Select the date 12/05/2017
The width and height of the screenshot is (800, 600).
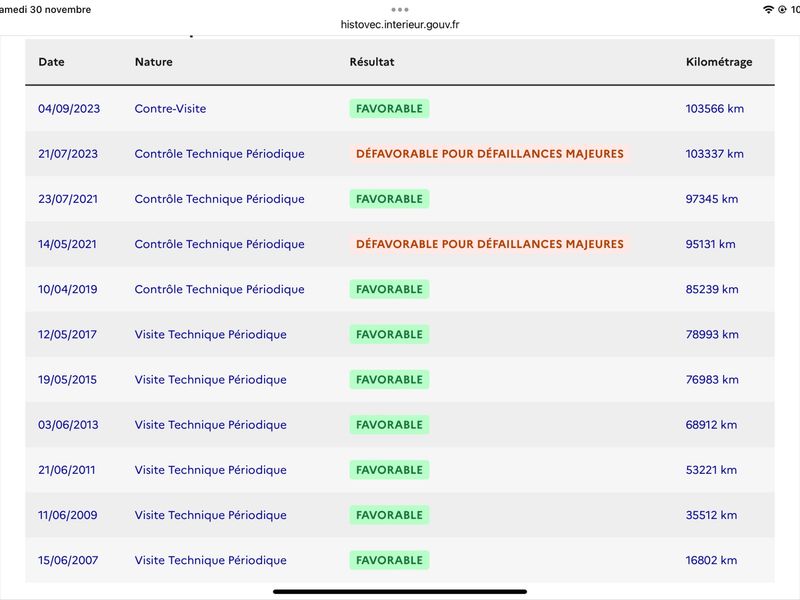[x=67, y=334]
